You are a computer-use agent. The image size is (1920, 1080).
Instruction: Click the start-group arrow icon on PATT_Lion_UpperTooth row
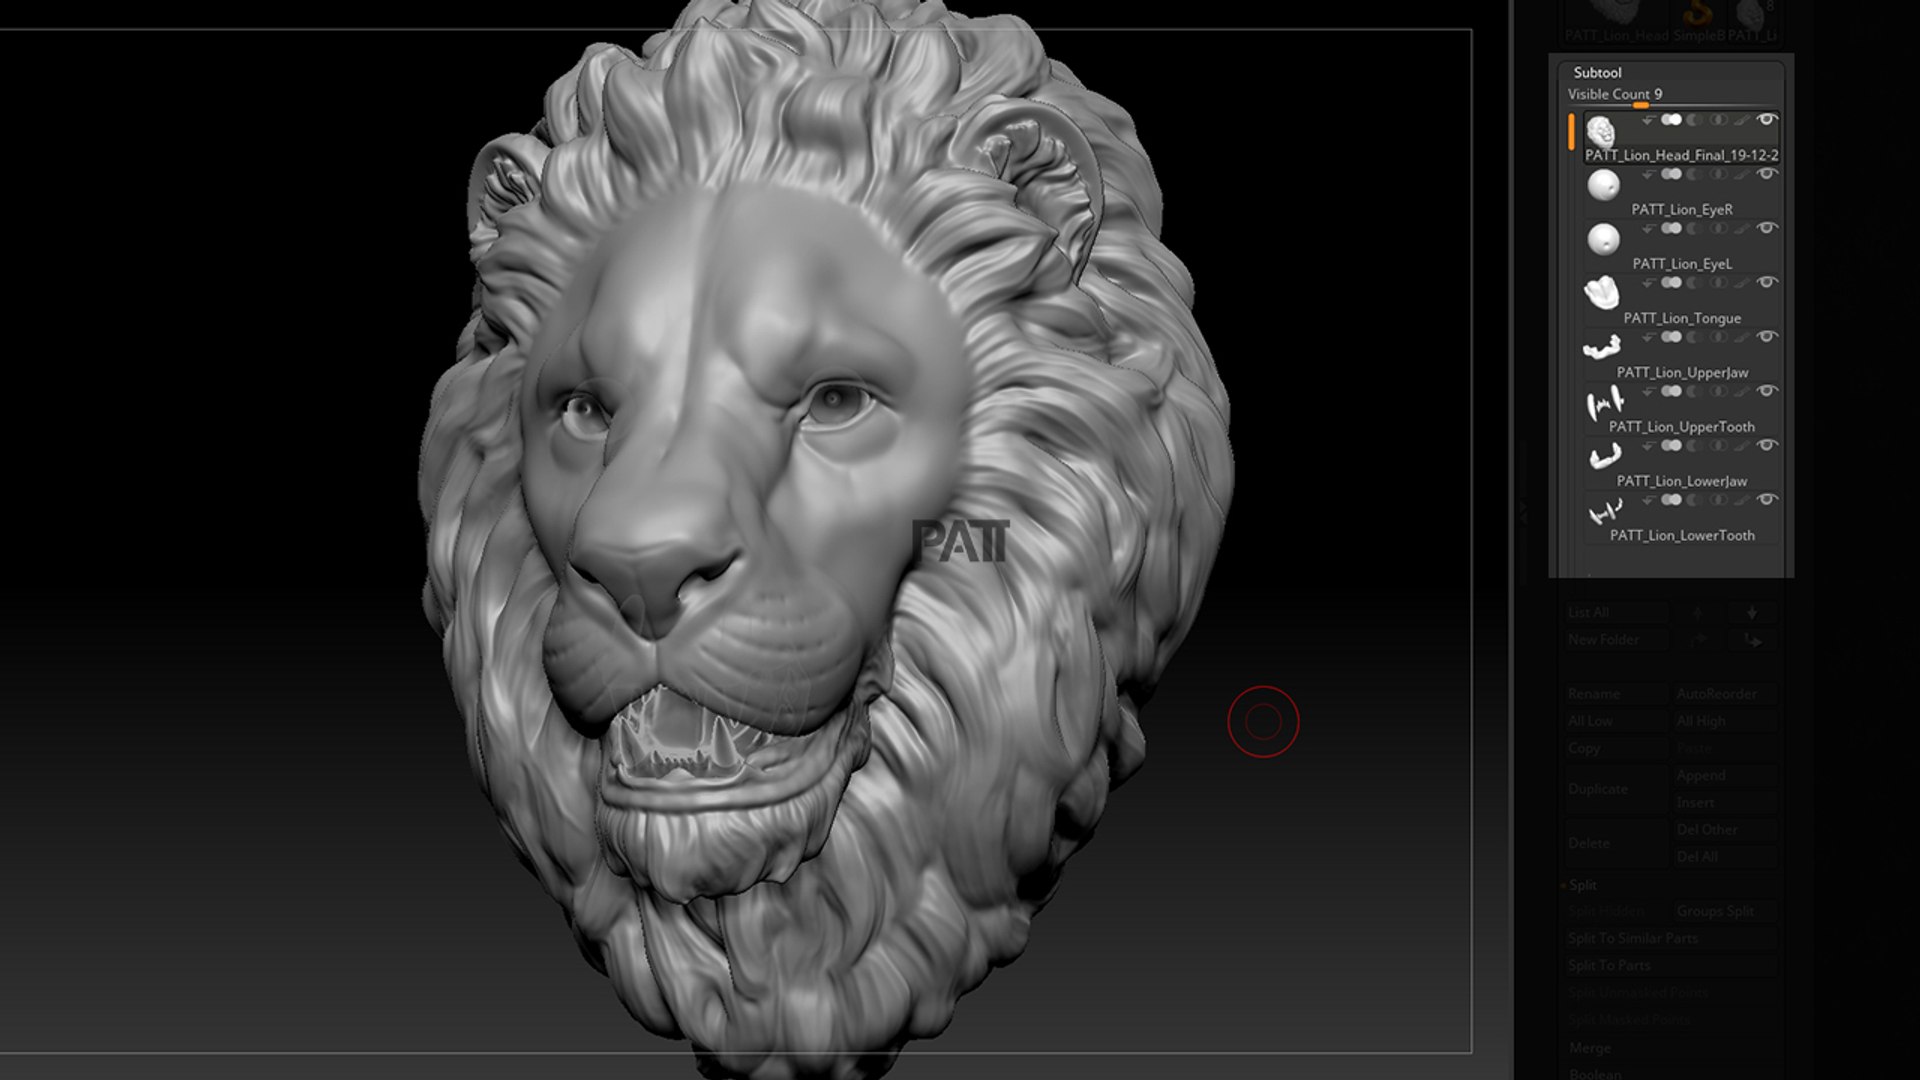tap(1648, 391)
